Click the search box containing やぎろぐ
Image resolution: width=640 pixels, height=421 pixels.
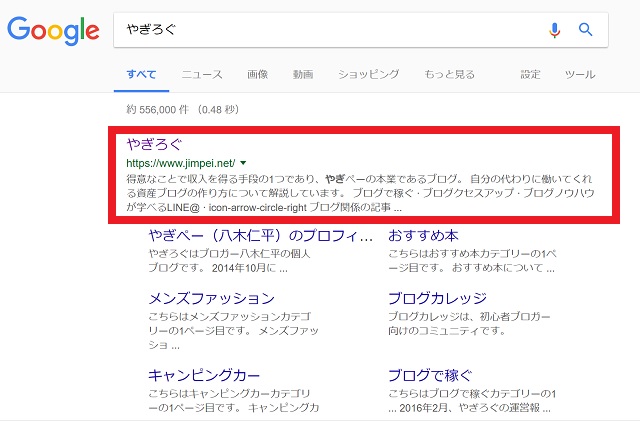330,30
